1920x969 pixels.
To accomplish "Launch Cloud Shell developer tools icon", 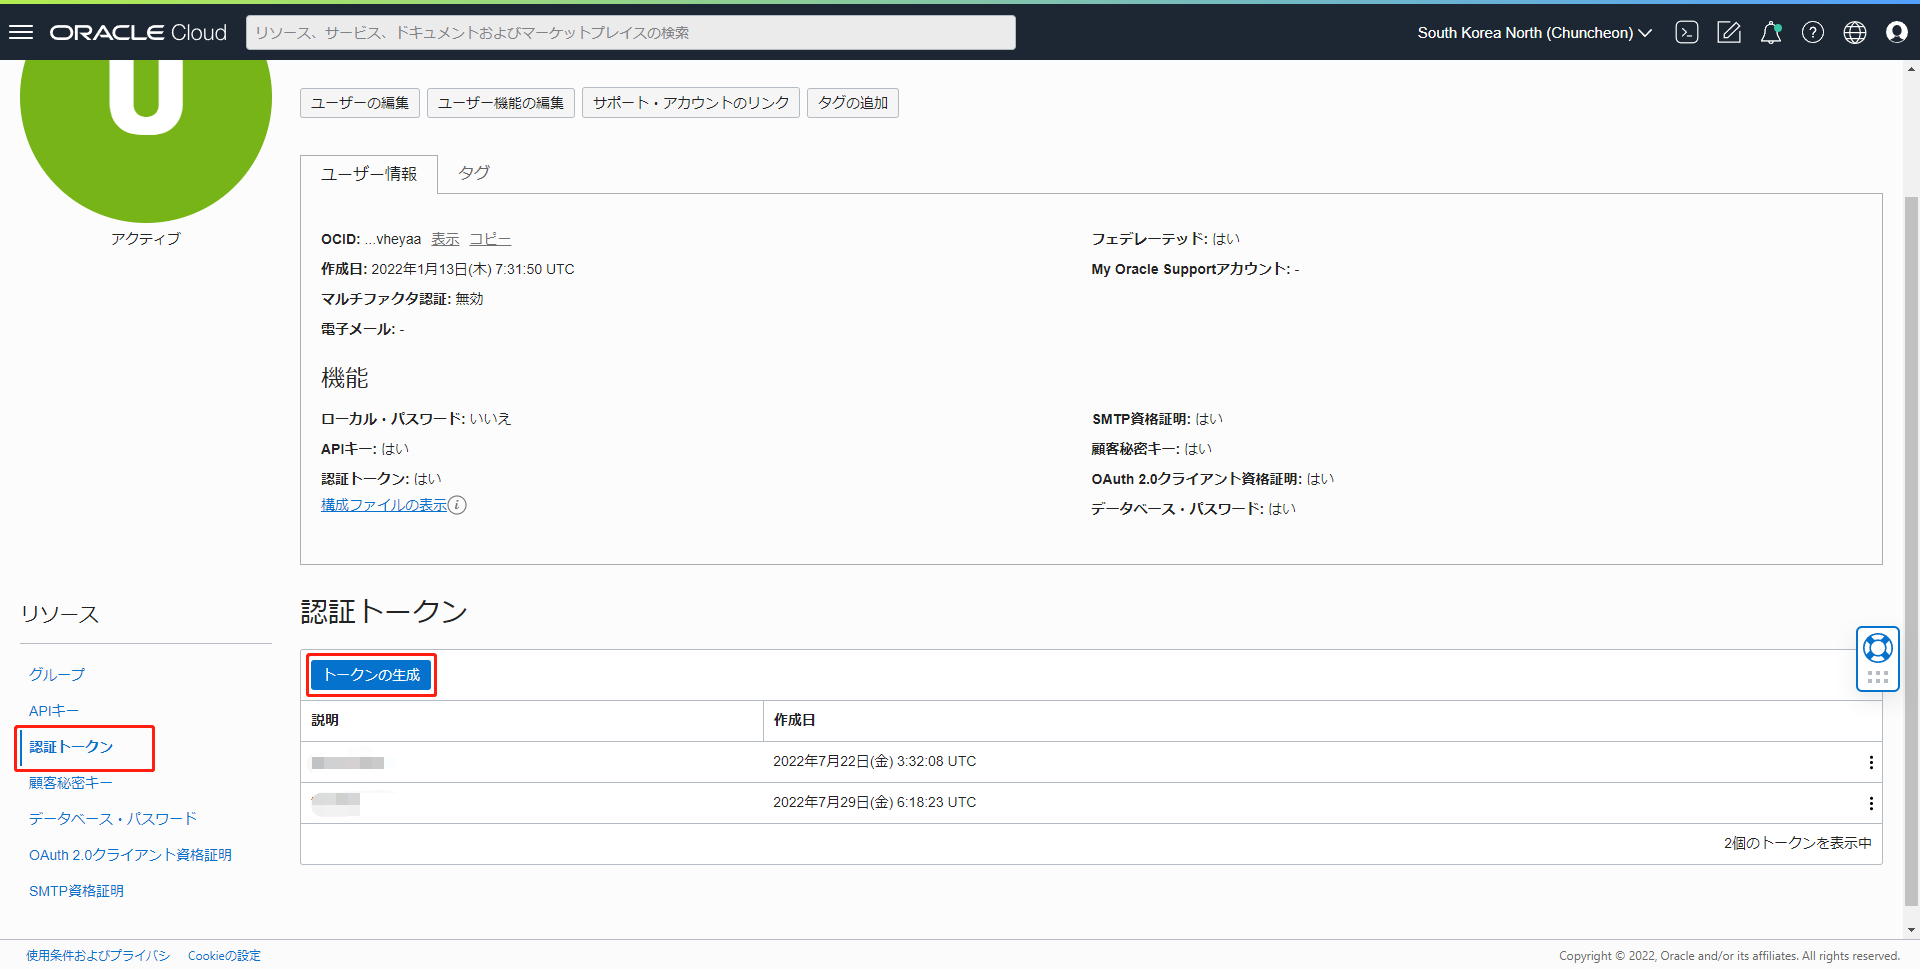I will 1687,32.
